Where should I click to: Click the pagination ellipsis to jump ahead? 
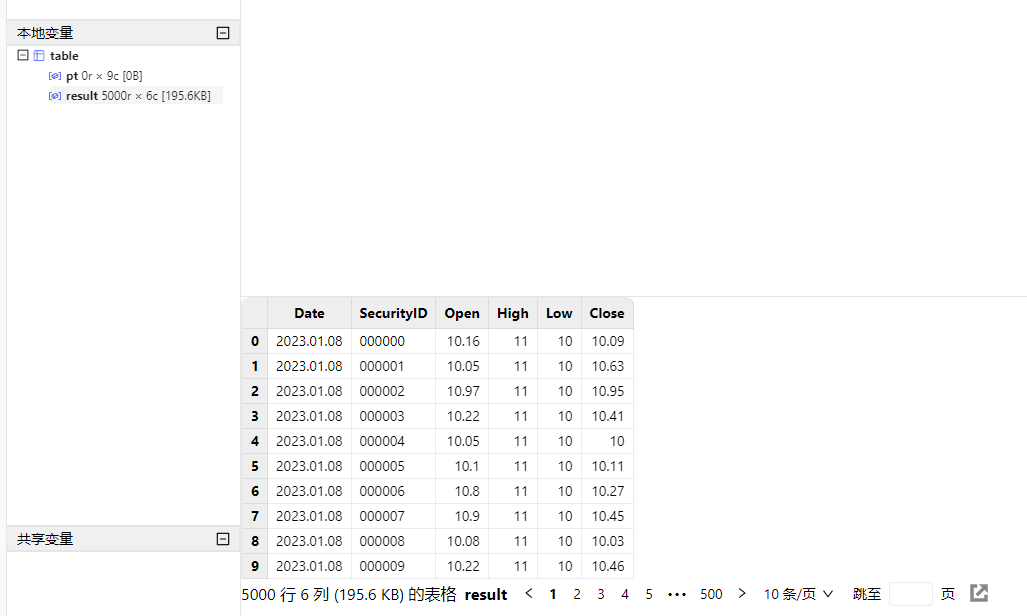click(x=677, y=594)
